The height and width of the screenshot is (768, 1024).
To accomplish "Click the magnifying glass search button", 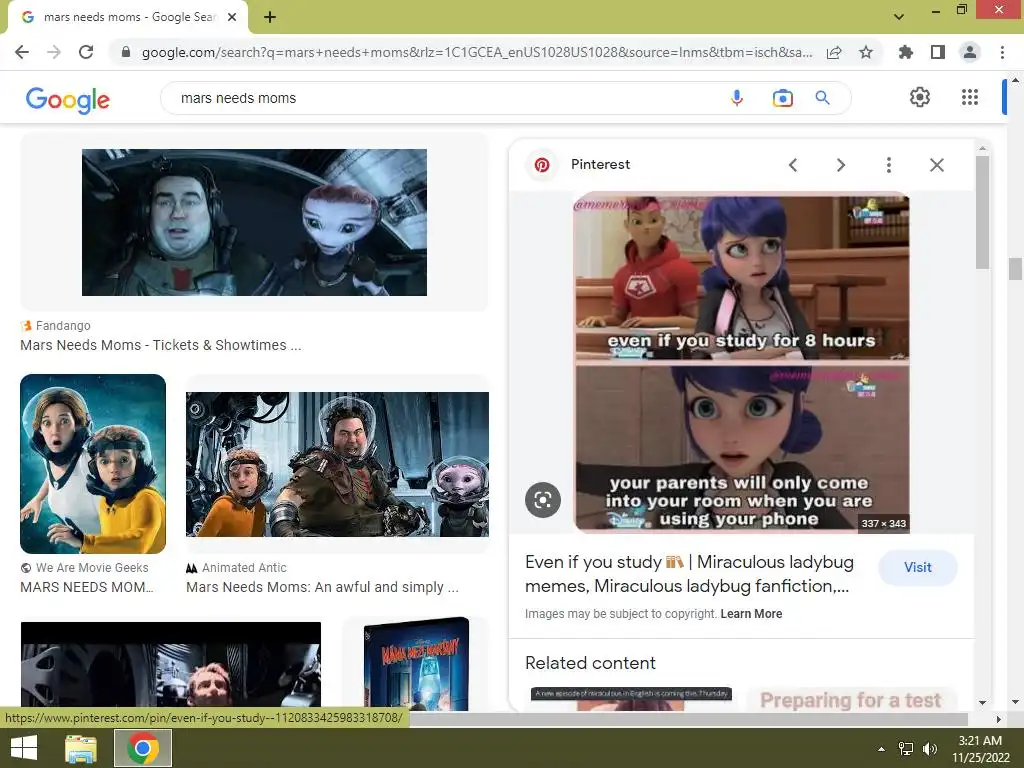I will 822,98.
